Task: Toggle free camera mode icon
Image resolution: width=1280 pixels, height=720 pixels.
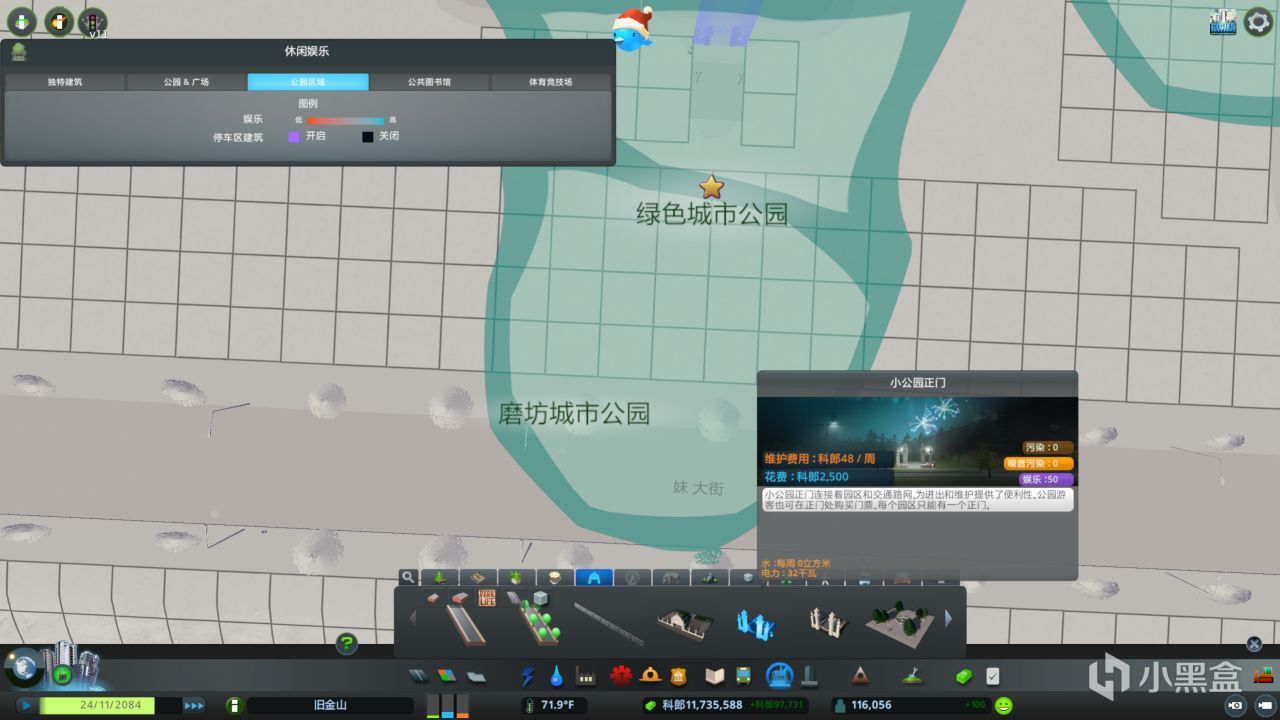Action: tap(1265, 705)
